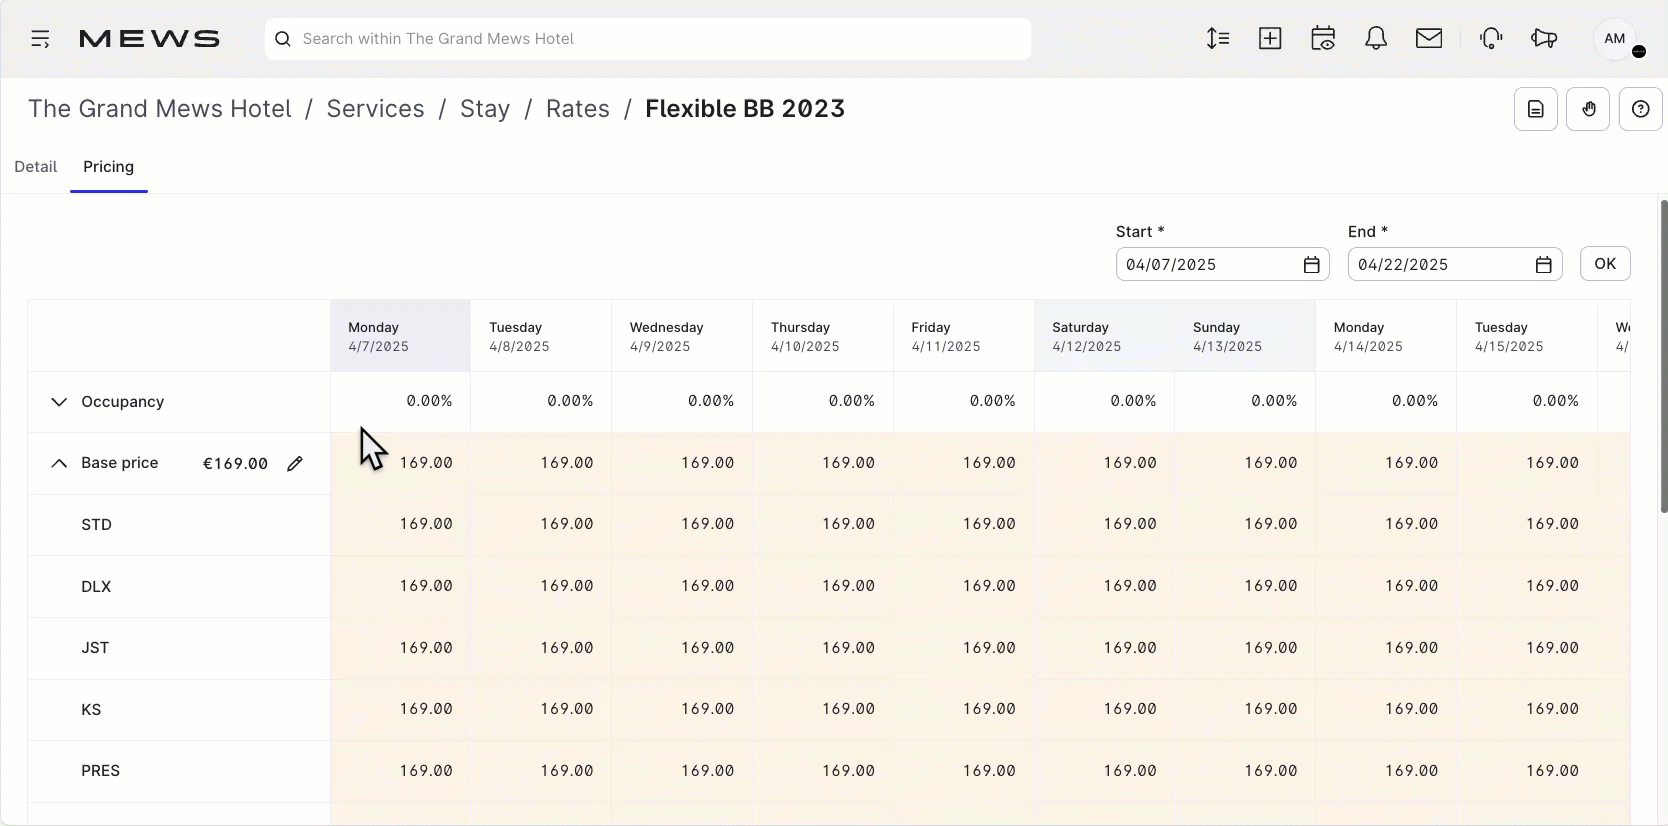Open the main navigation menu icon

point(40,39)
